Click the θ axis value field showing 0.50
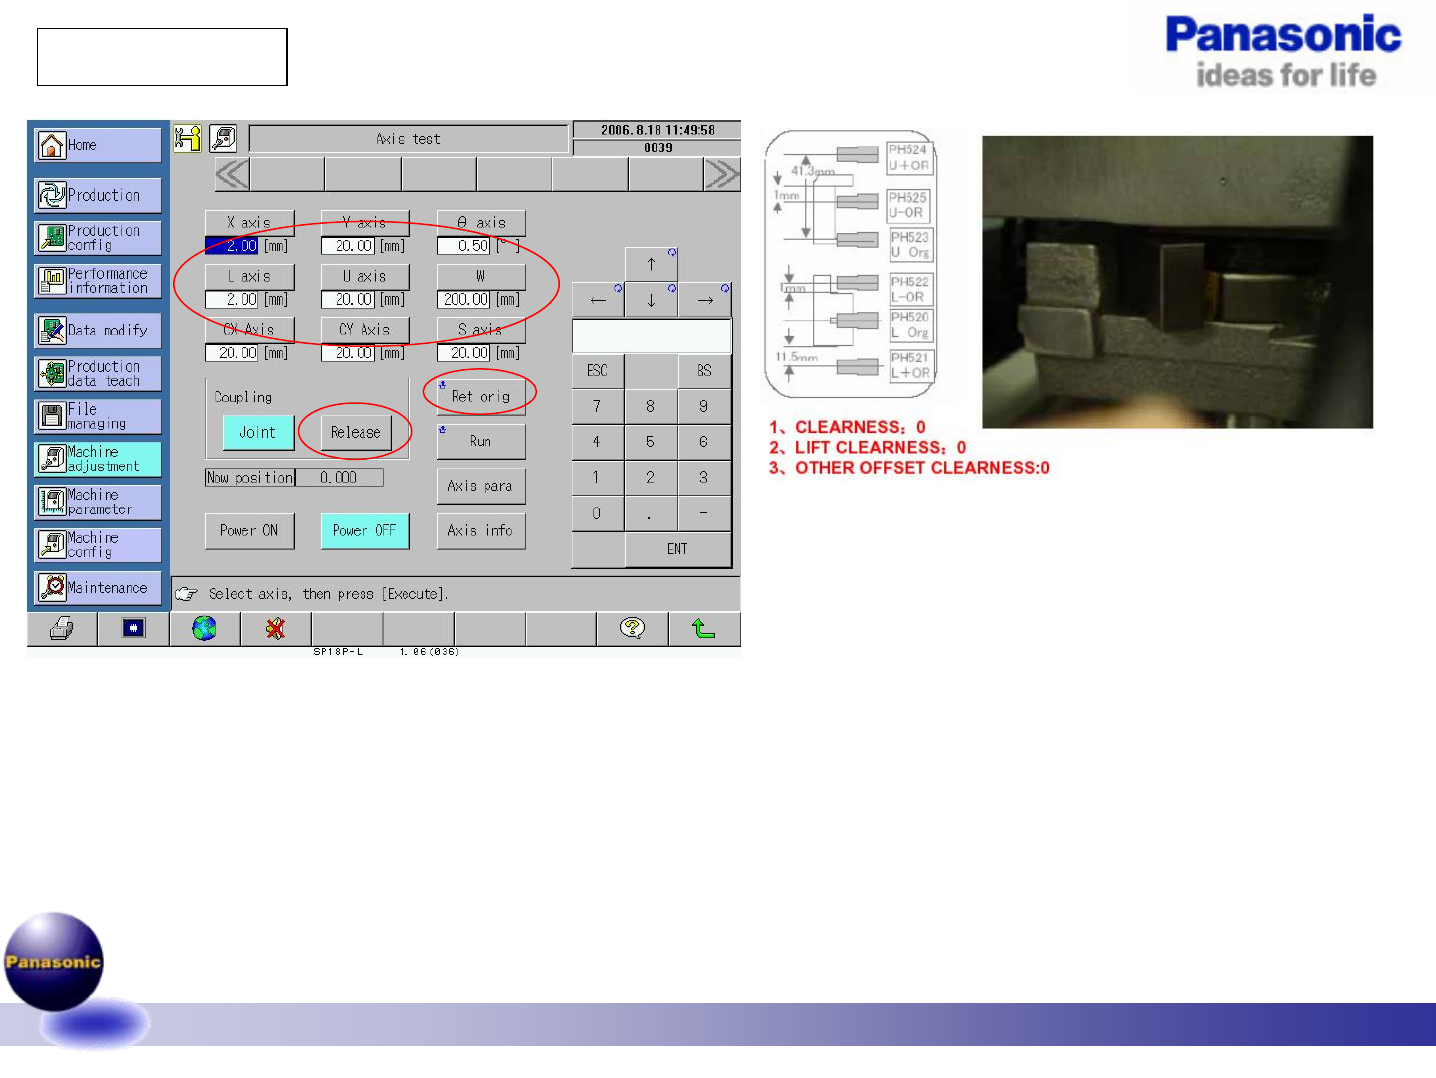 click(464, 246)
